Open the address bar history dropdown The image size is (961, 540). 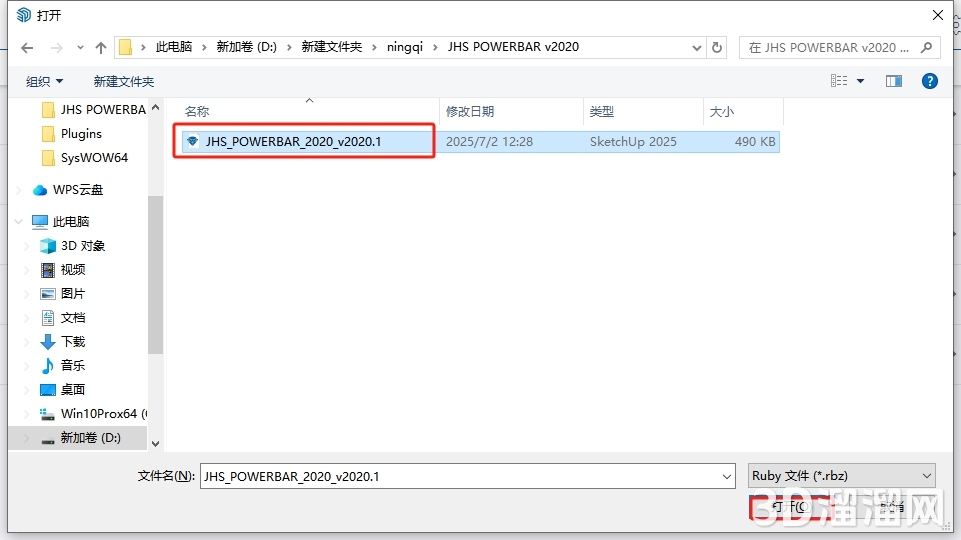(695, 47)
